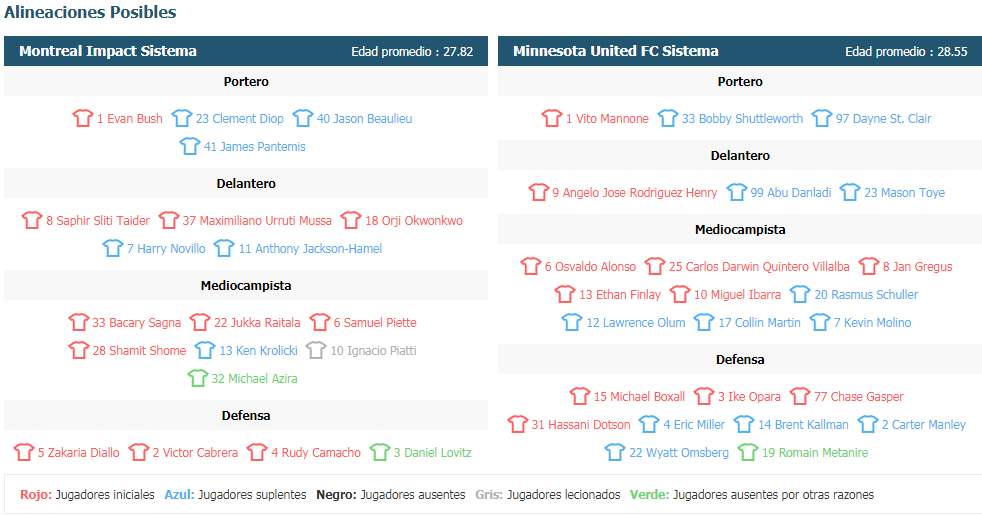Select player 9 Angelo Jose Rodriguez Henry

click(x=634, y=192)
